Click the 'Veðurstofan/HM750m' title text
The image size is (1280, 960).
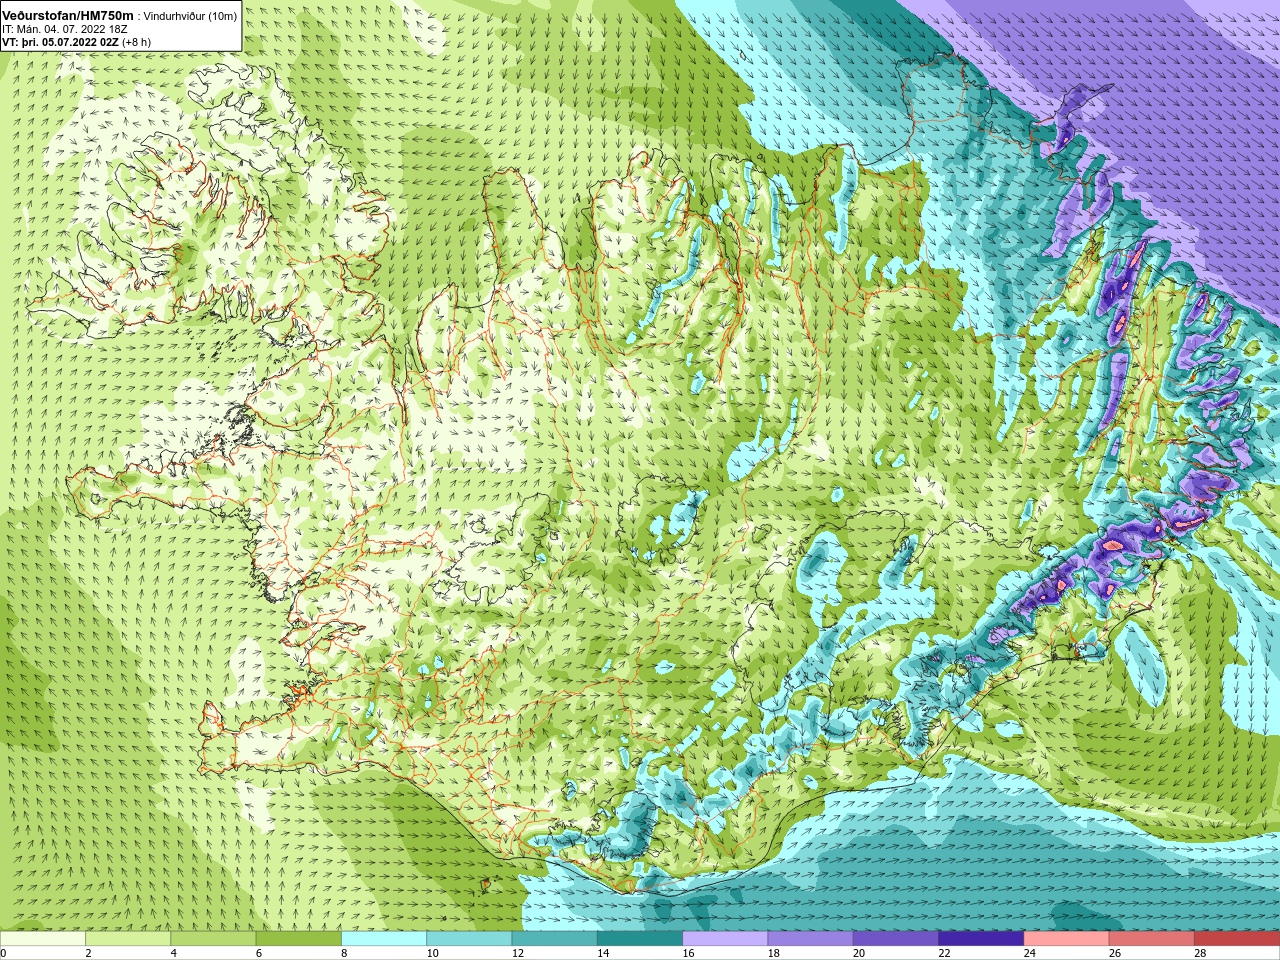click(x=68, y=16)
